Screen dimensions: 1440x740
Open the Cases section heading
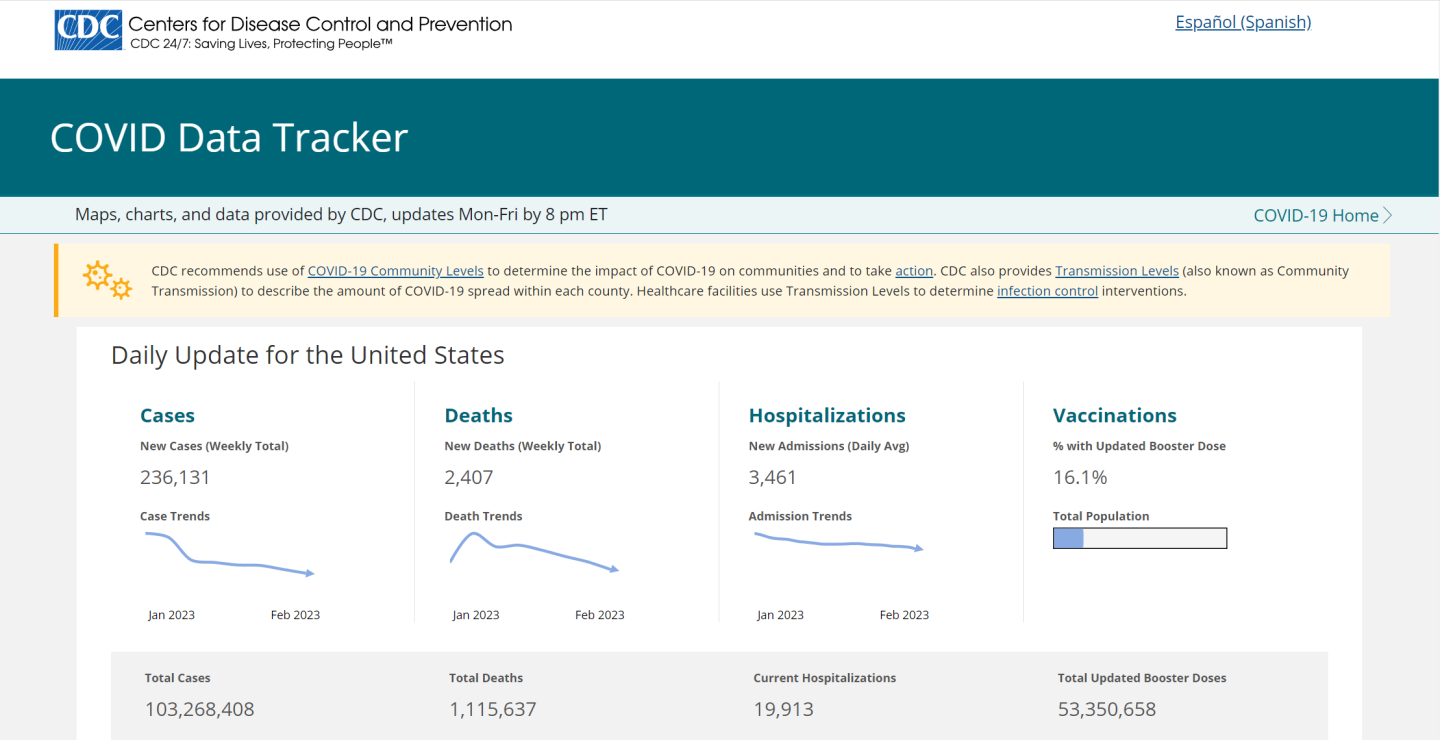(x=167, y=416)
